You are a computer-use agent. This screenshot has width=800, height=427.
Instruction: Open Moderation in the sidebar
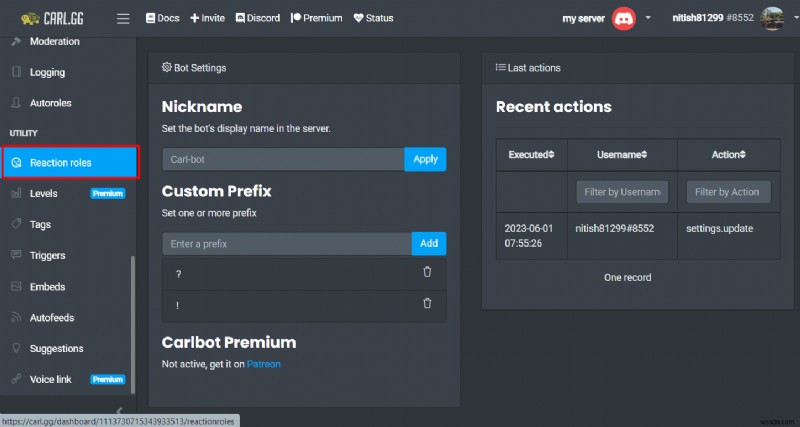point(55,41)
